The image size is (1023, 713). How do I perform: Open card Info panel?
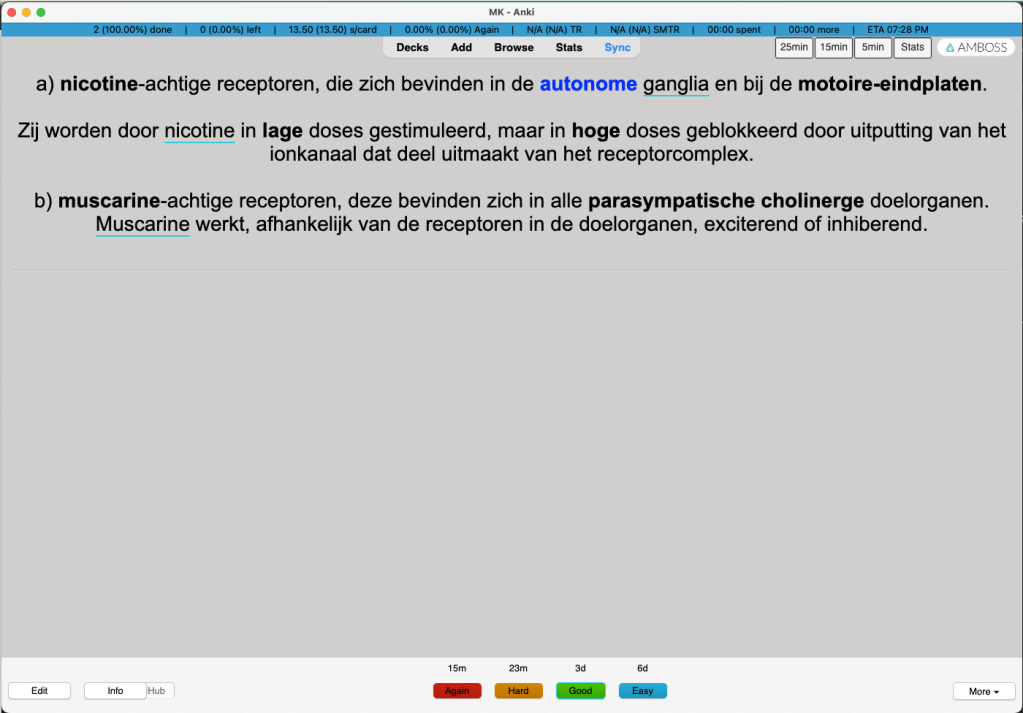115,691
